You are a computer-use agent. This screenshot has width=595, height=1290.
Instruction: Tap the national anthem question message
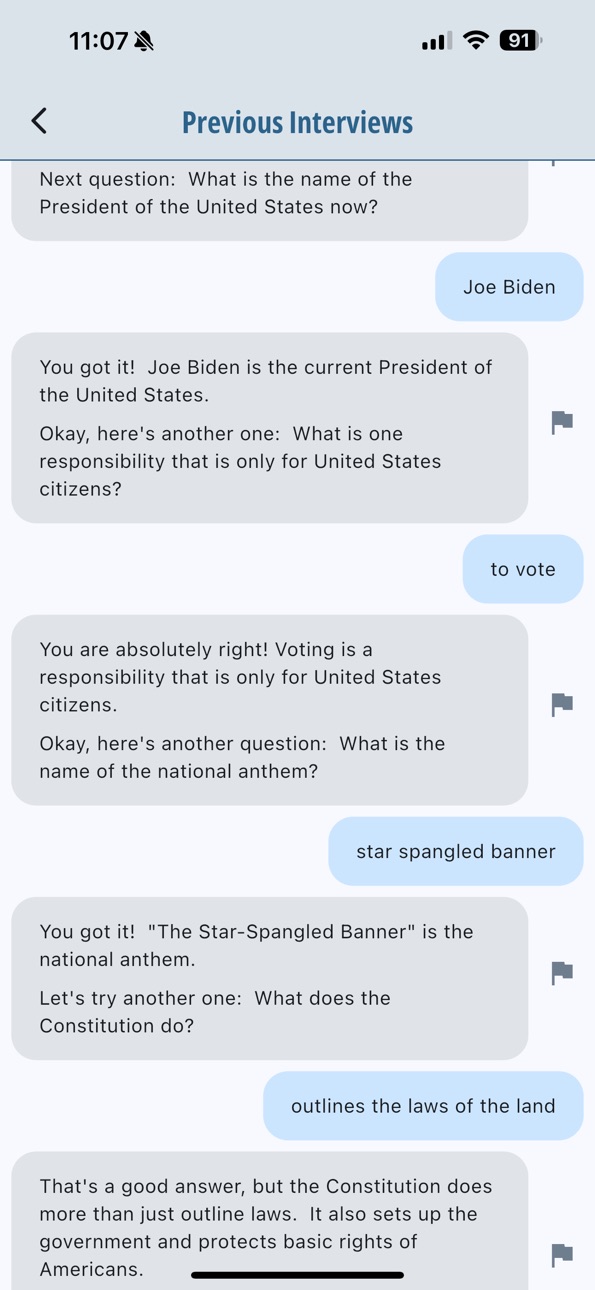(270, 710)
